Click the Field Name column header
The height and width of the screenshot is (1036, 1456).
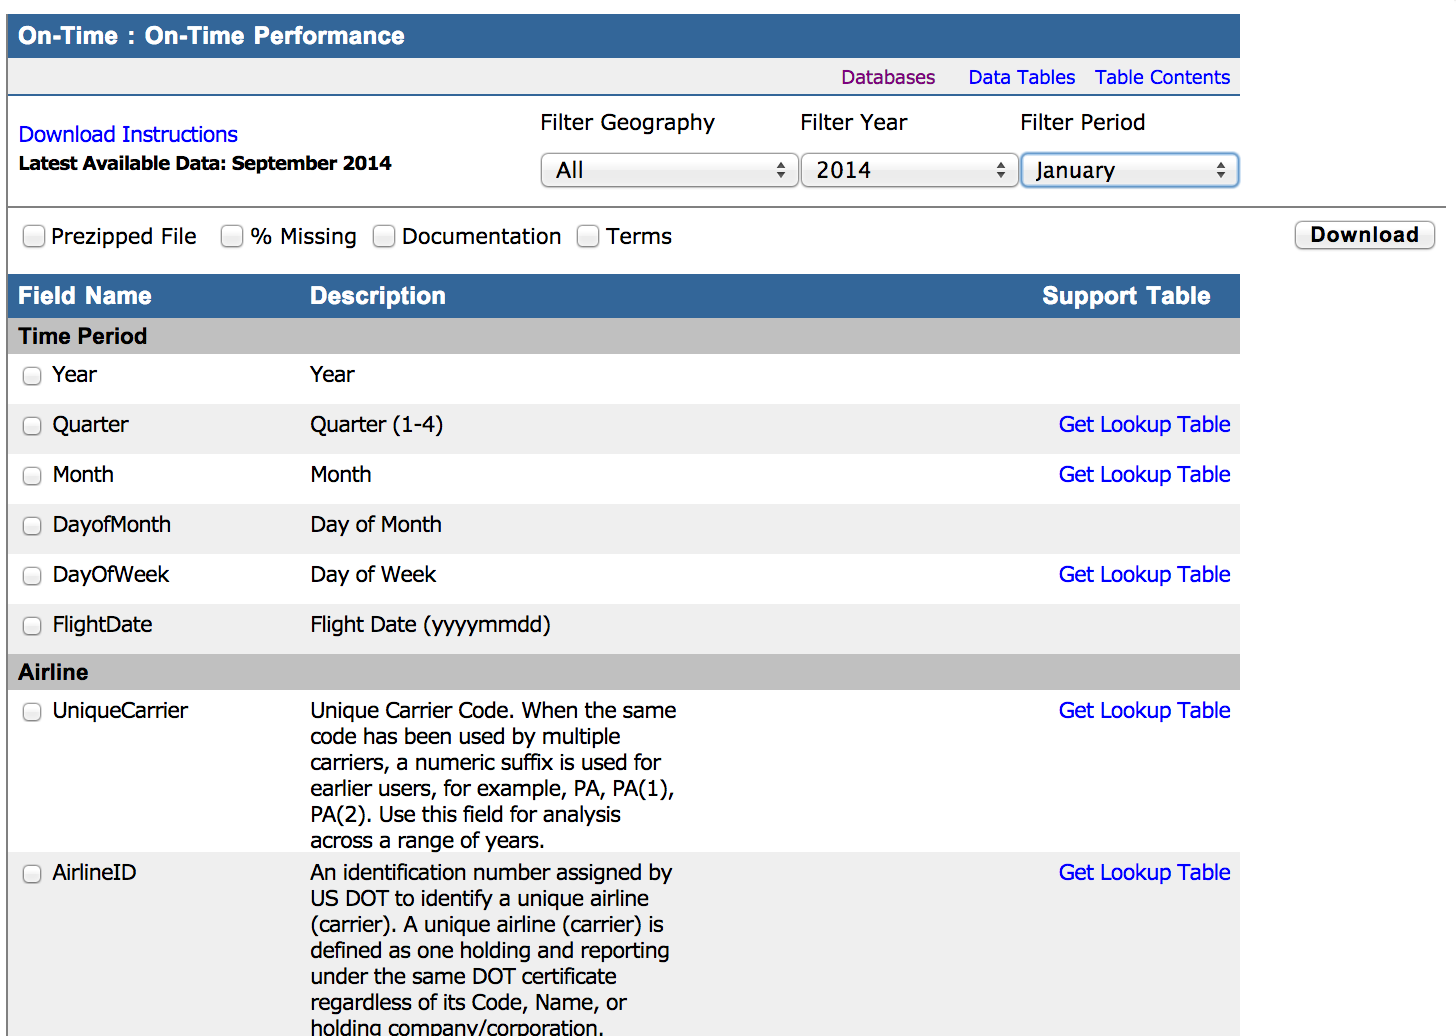tap(85, 296)
